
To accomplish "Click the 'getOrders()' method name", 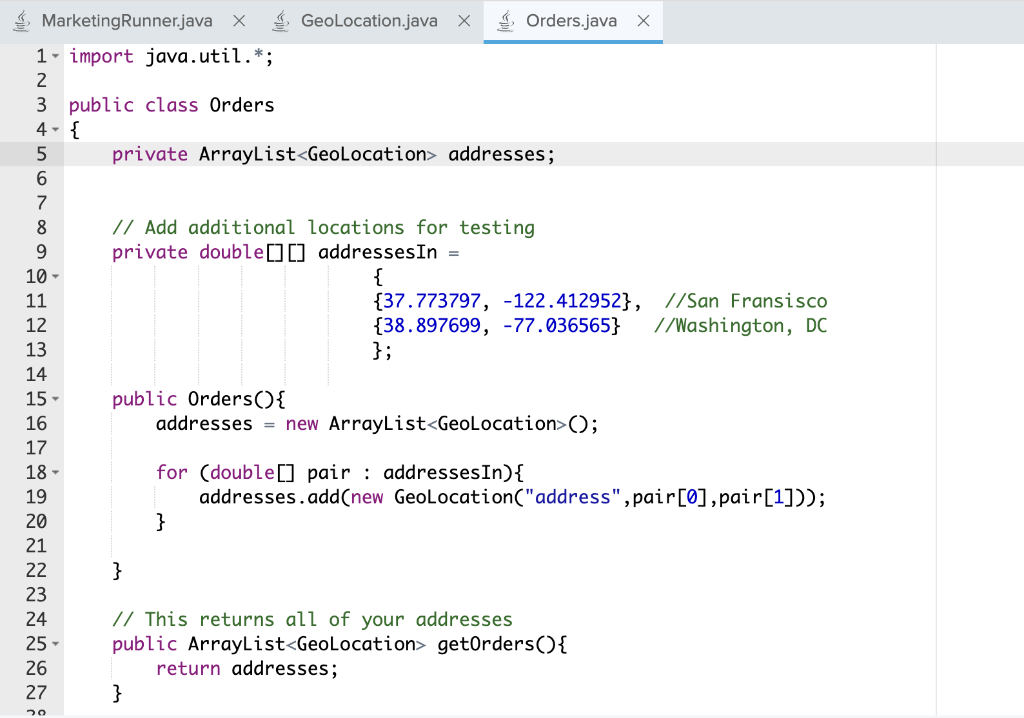I will click(x=496, y=644).
